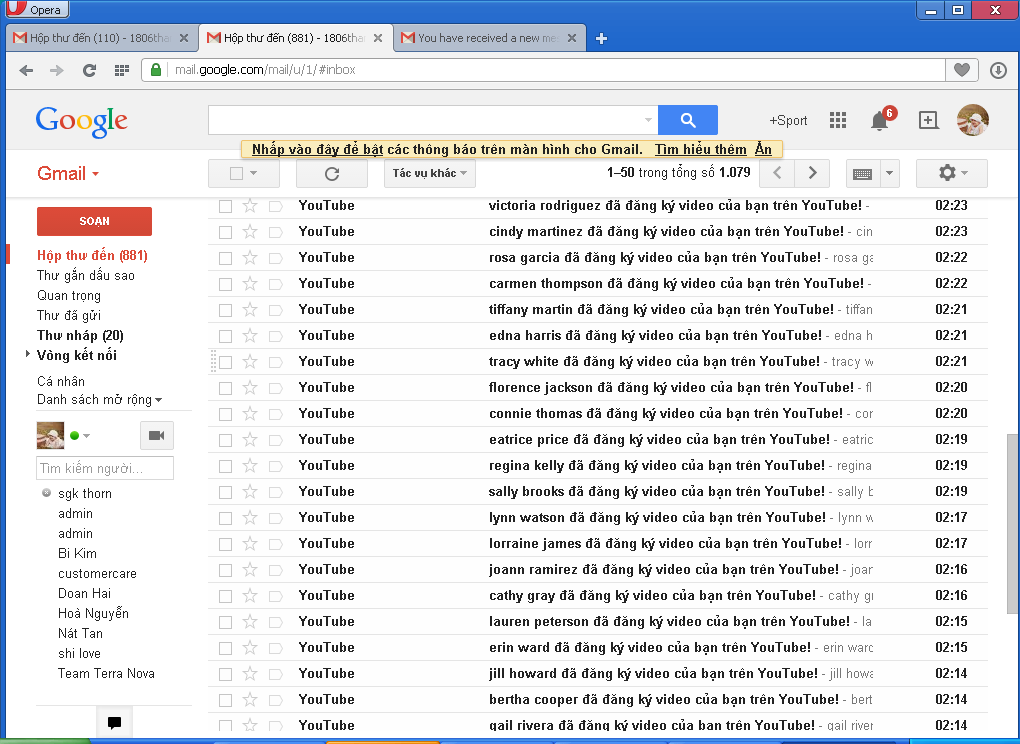Click the Opera browser reload button

coord(89,70)
